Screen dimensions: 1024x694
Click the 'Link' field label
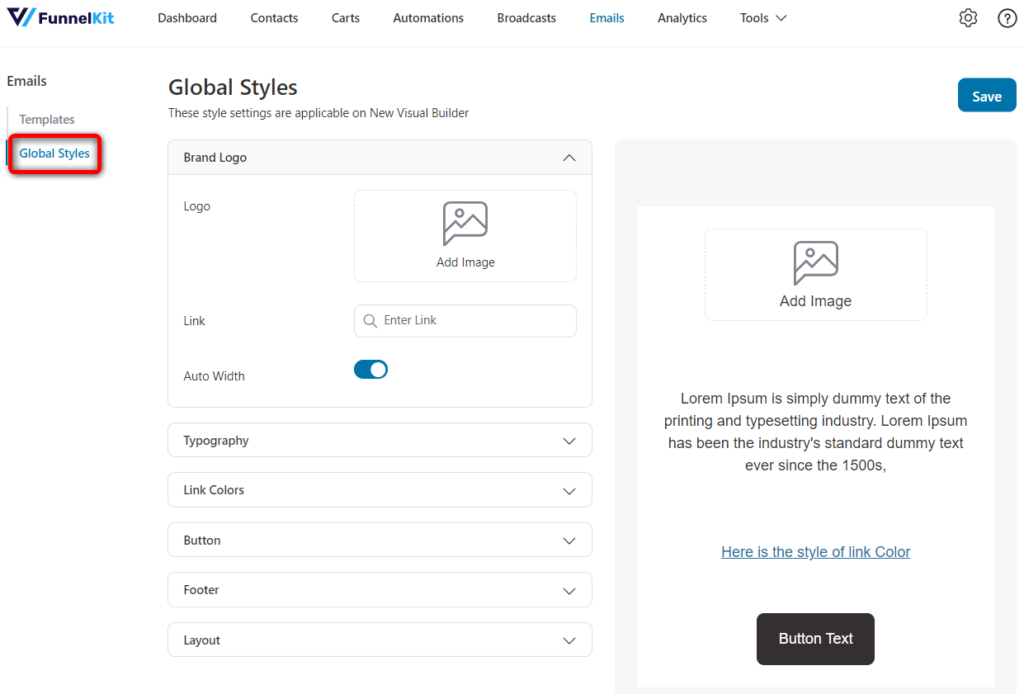coord(194,321)
